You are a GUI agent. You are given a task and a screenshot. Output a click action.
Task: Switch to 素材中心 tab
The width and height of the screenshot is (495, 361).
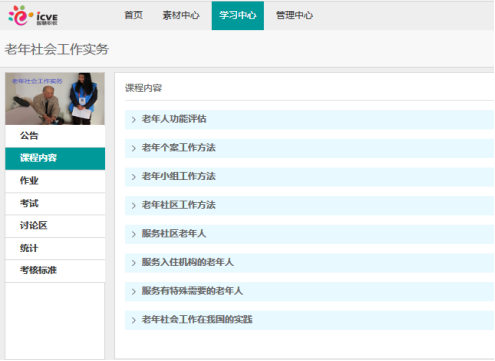pyautogui.click(x=181, y=15)
